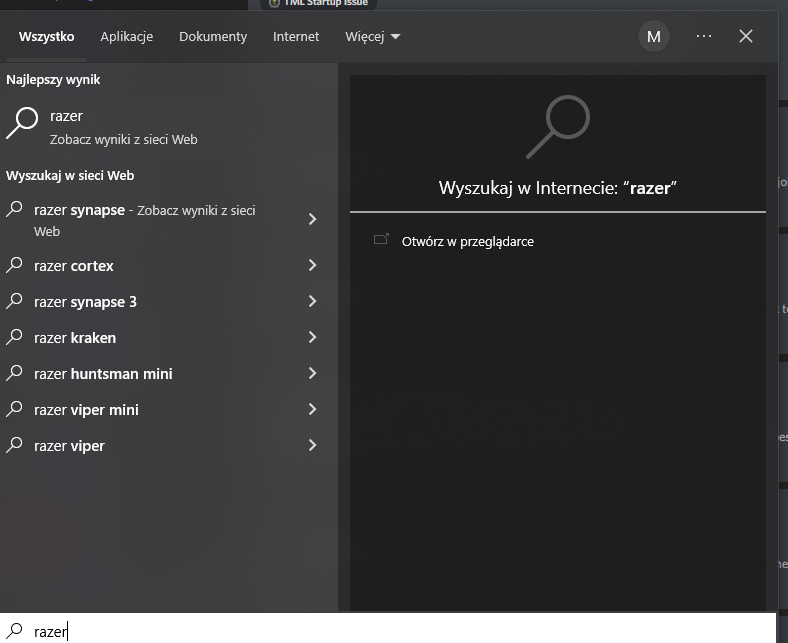Expand razer synapse suggestion arrow
Screen dimensions: 788x643
312,219
